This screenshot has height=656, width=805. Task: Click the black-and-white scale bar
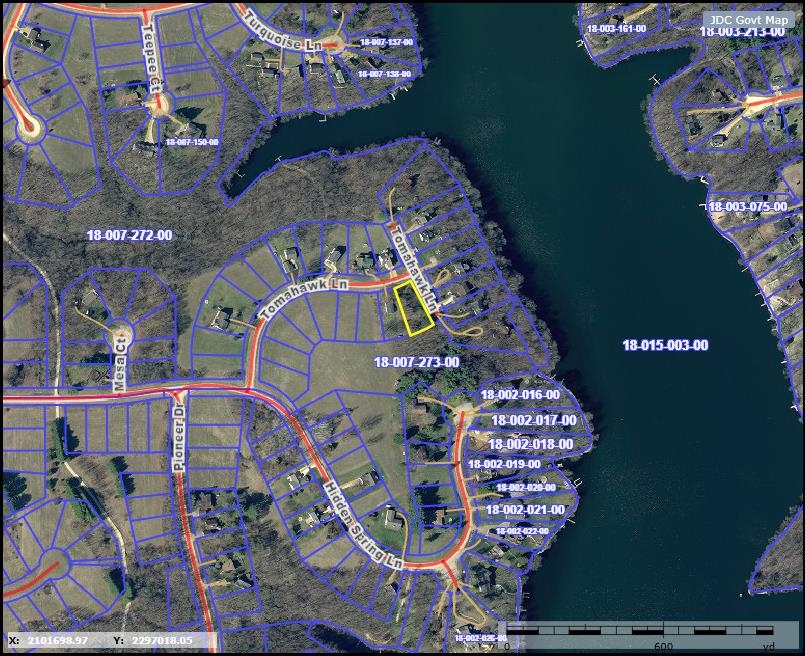pos(640,630)
